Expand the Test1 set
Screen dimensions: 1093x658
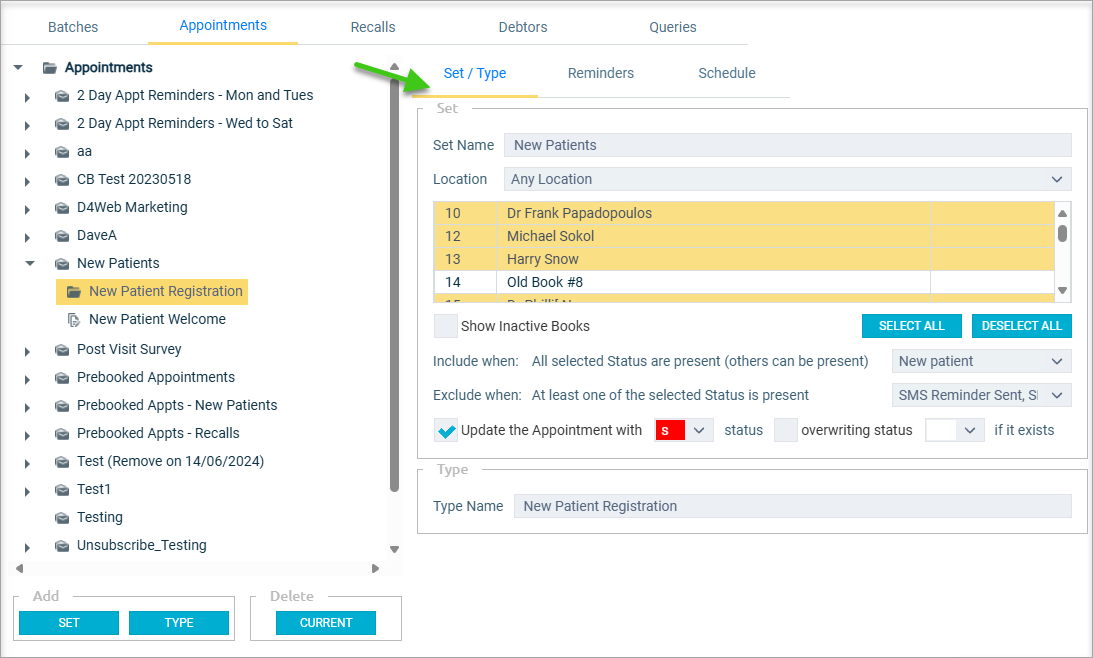click(x=27, y=491)
